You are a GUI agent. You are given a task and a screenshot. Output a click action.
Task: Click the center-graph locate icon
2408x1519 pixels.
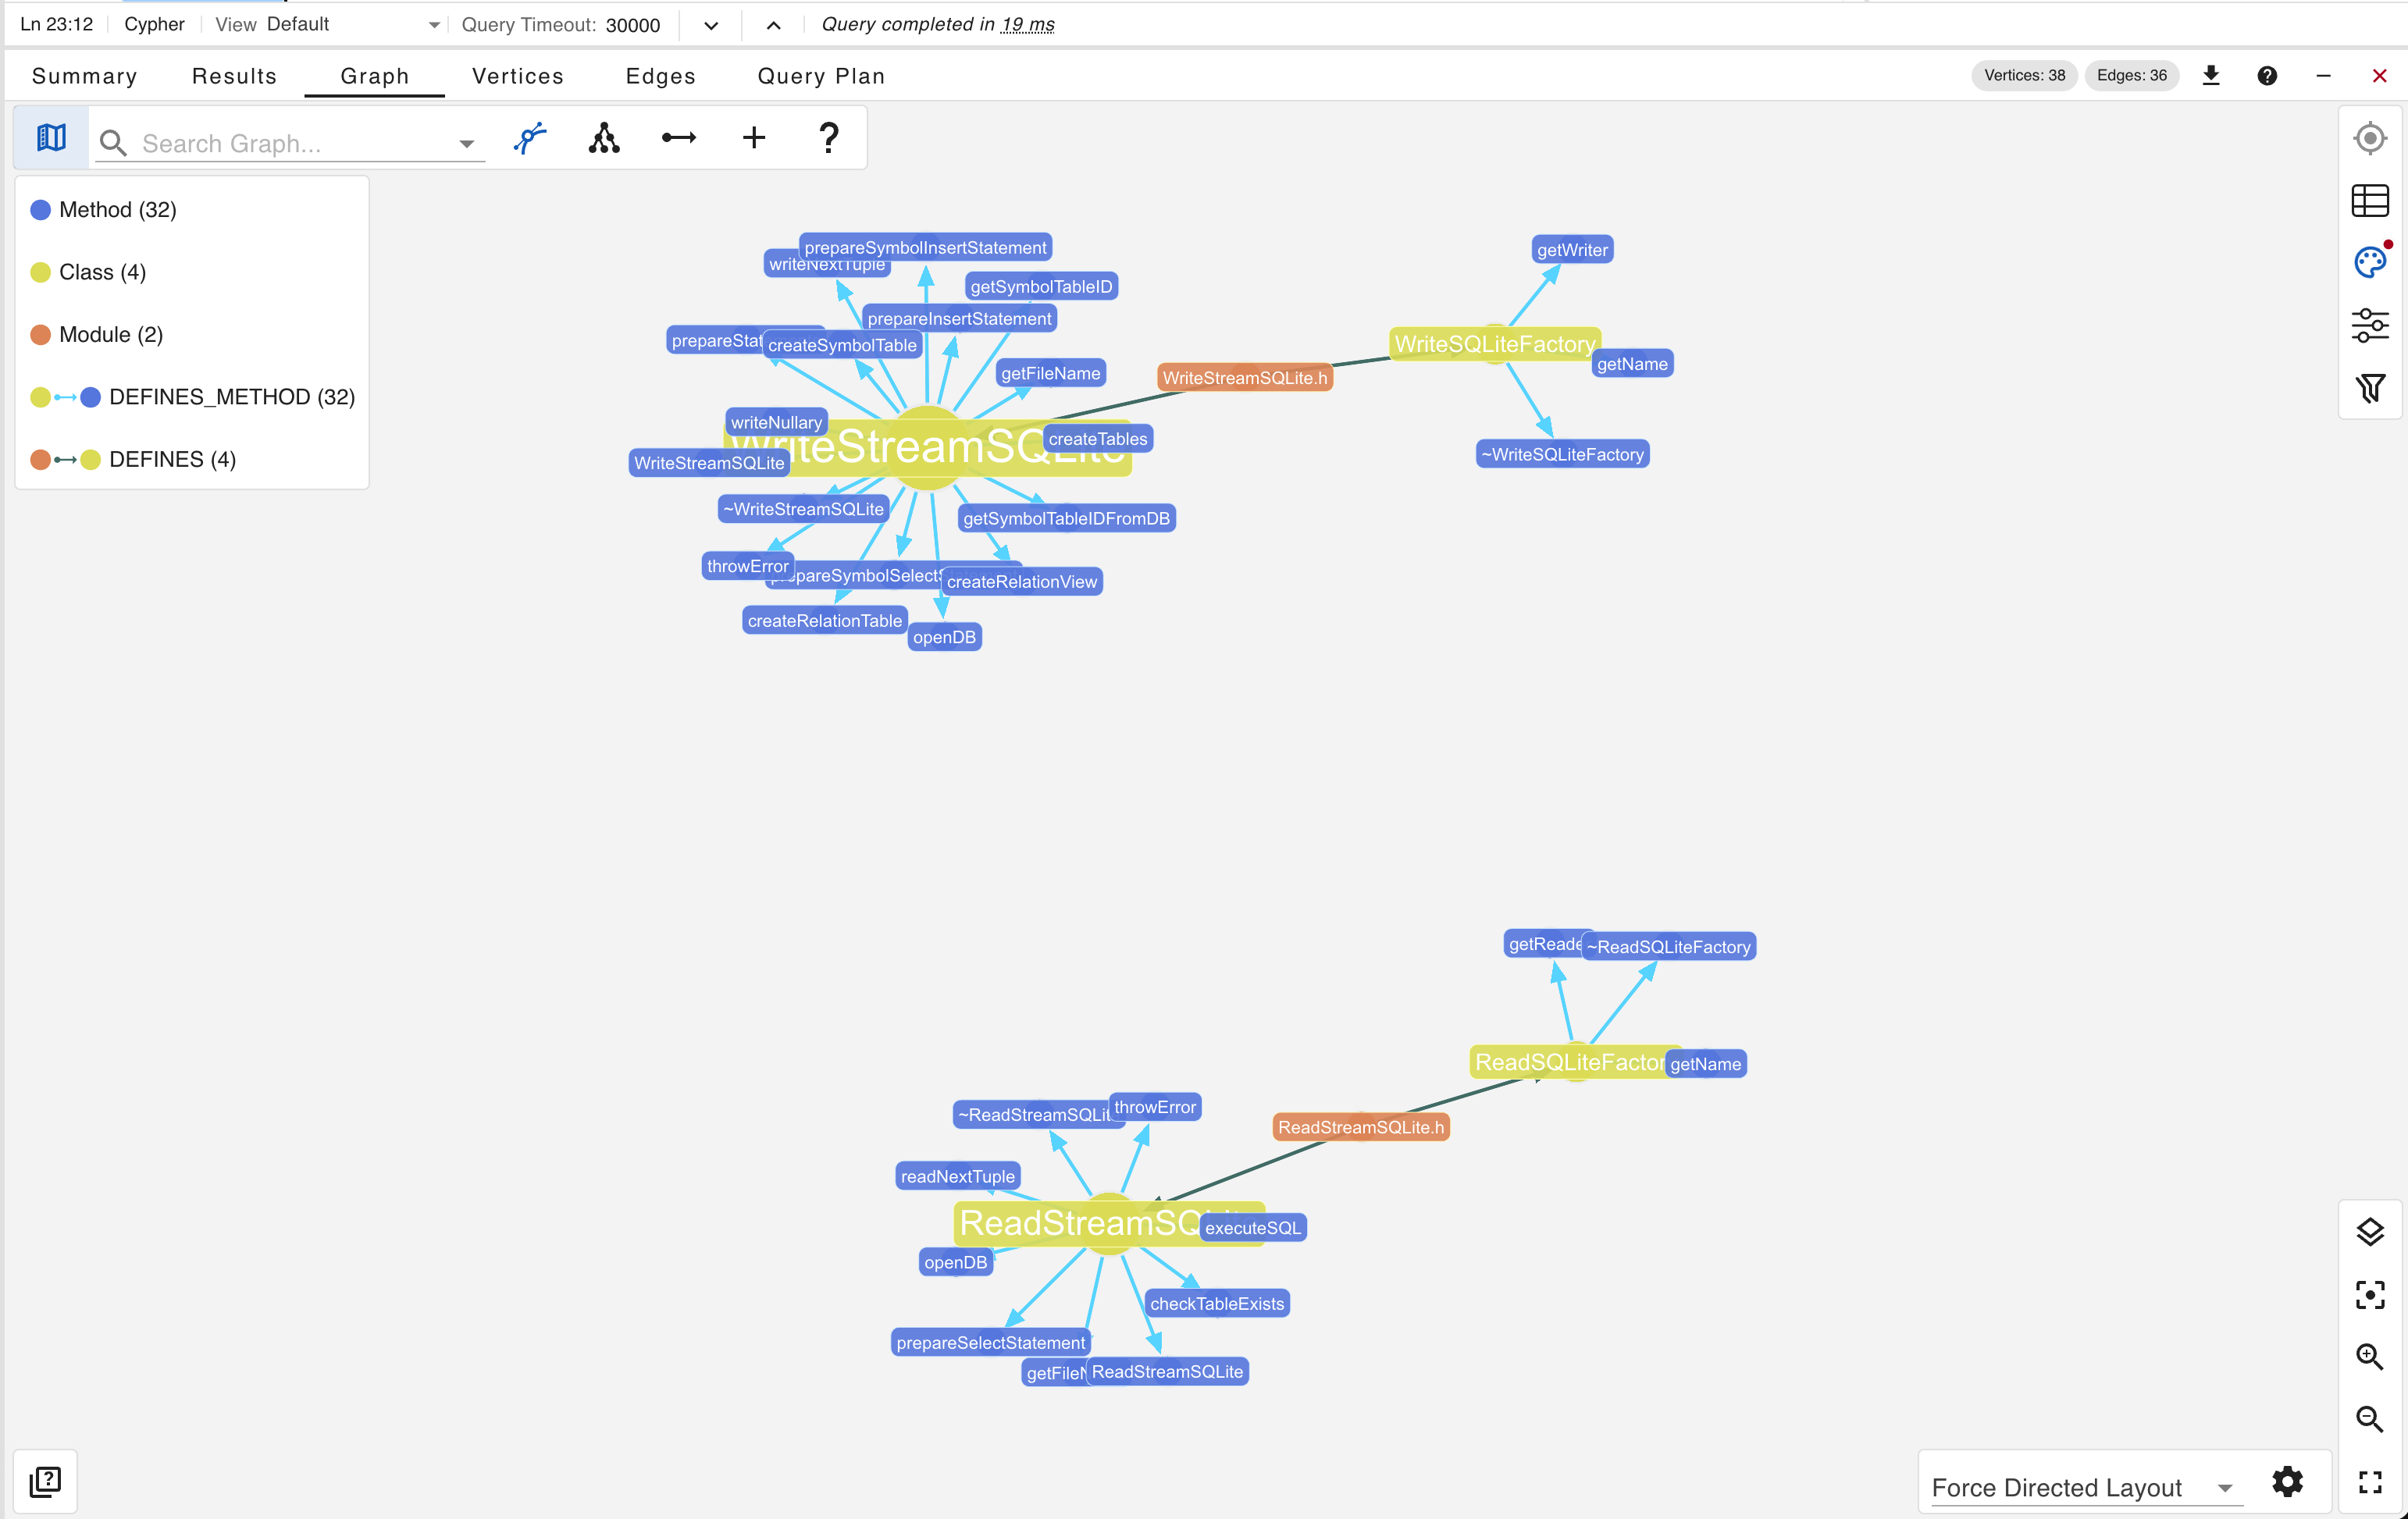click(x=2370, y=138)
